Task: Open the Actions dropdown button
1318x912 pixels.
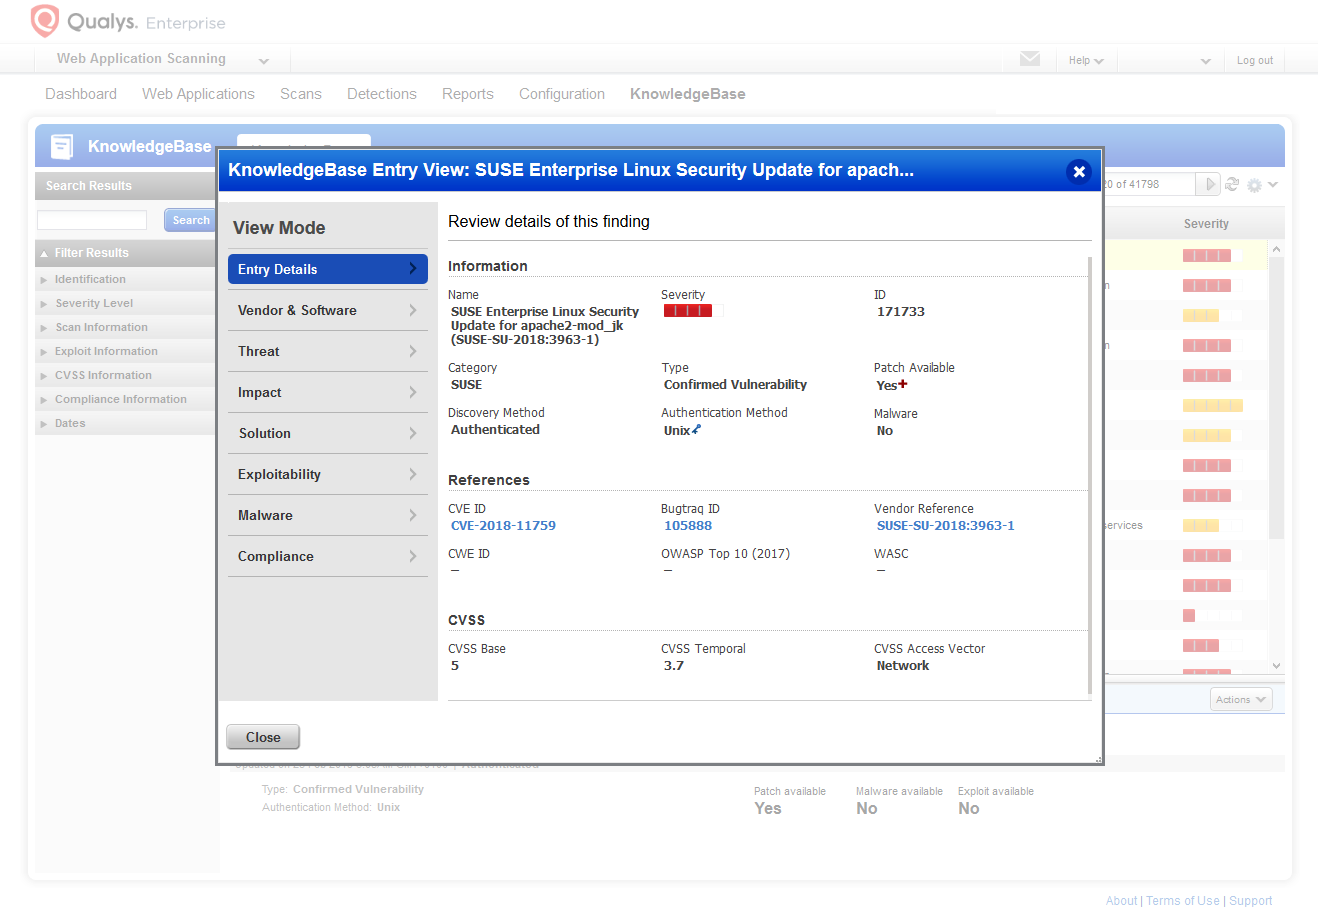Action: coord(1241,700)
